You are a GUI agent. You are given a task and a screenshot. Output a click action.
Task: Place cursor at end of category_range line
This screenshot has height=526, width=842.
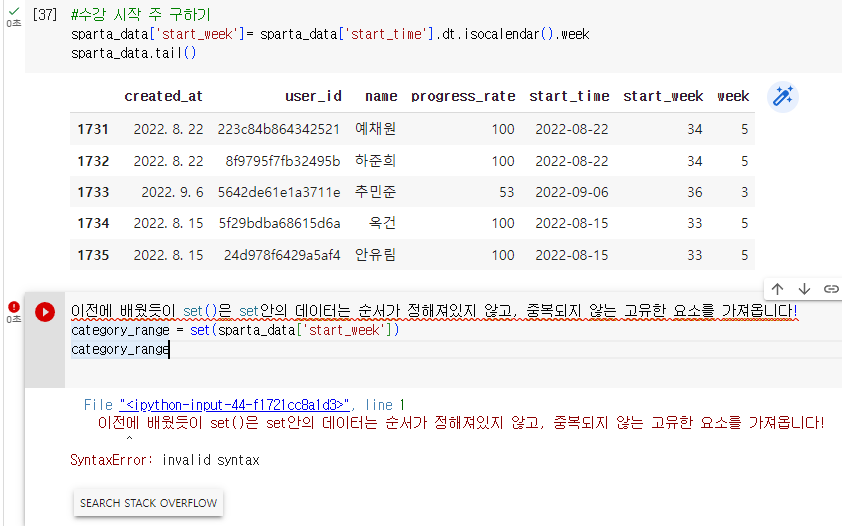tap(170, 349)
